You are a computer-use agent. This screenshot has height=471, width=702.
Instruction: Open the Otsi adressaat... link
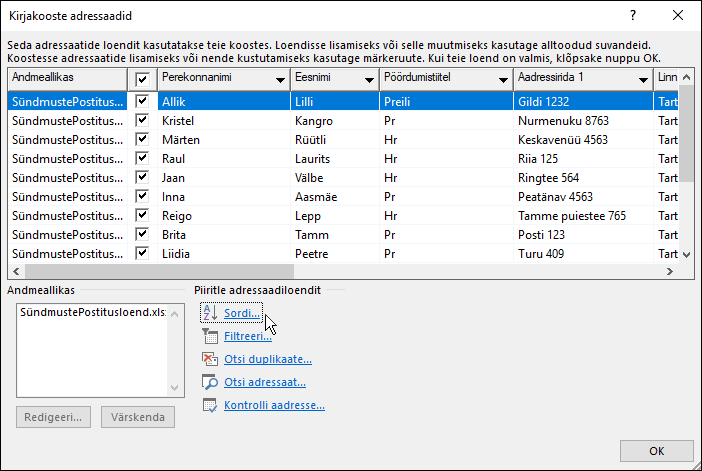click(265, 382)
